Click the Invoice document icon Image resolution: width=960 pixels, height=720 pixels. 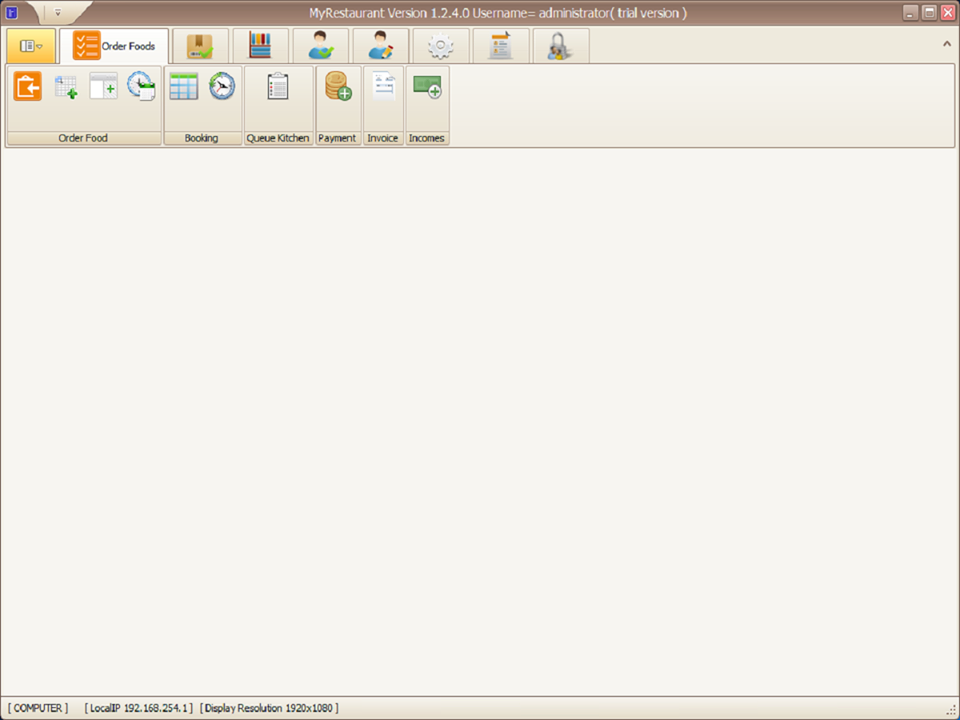pos(383,86)
